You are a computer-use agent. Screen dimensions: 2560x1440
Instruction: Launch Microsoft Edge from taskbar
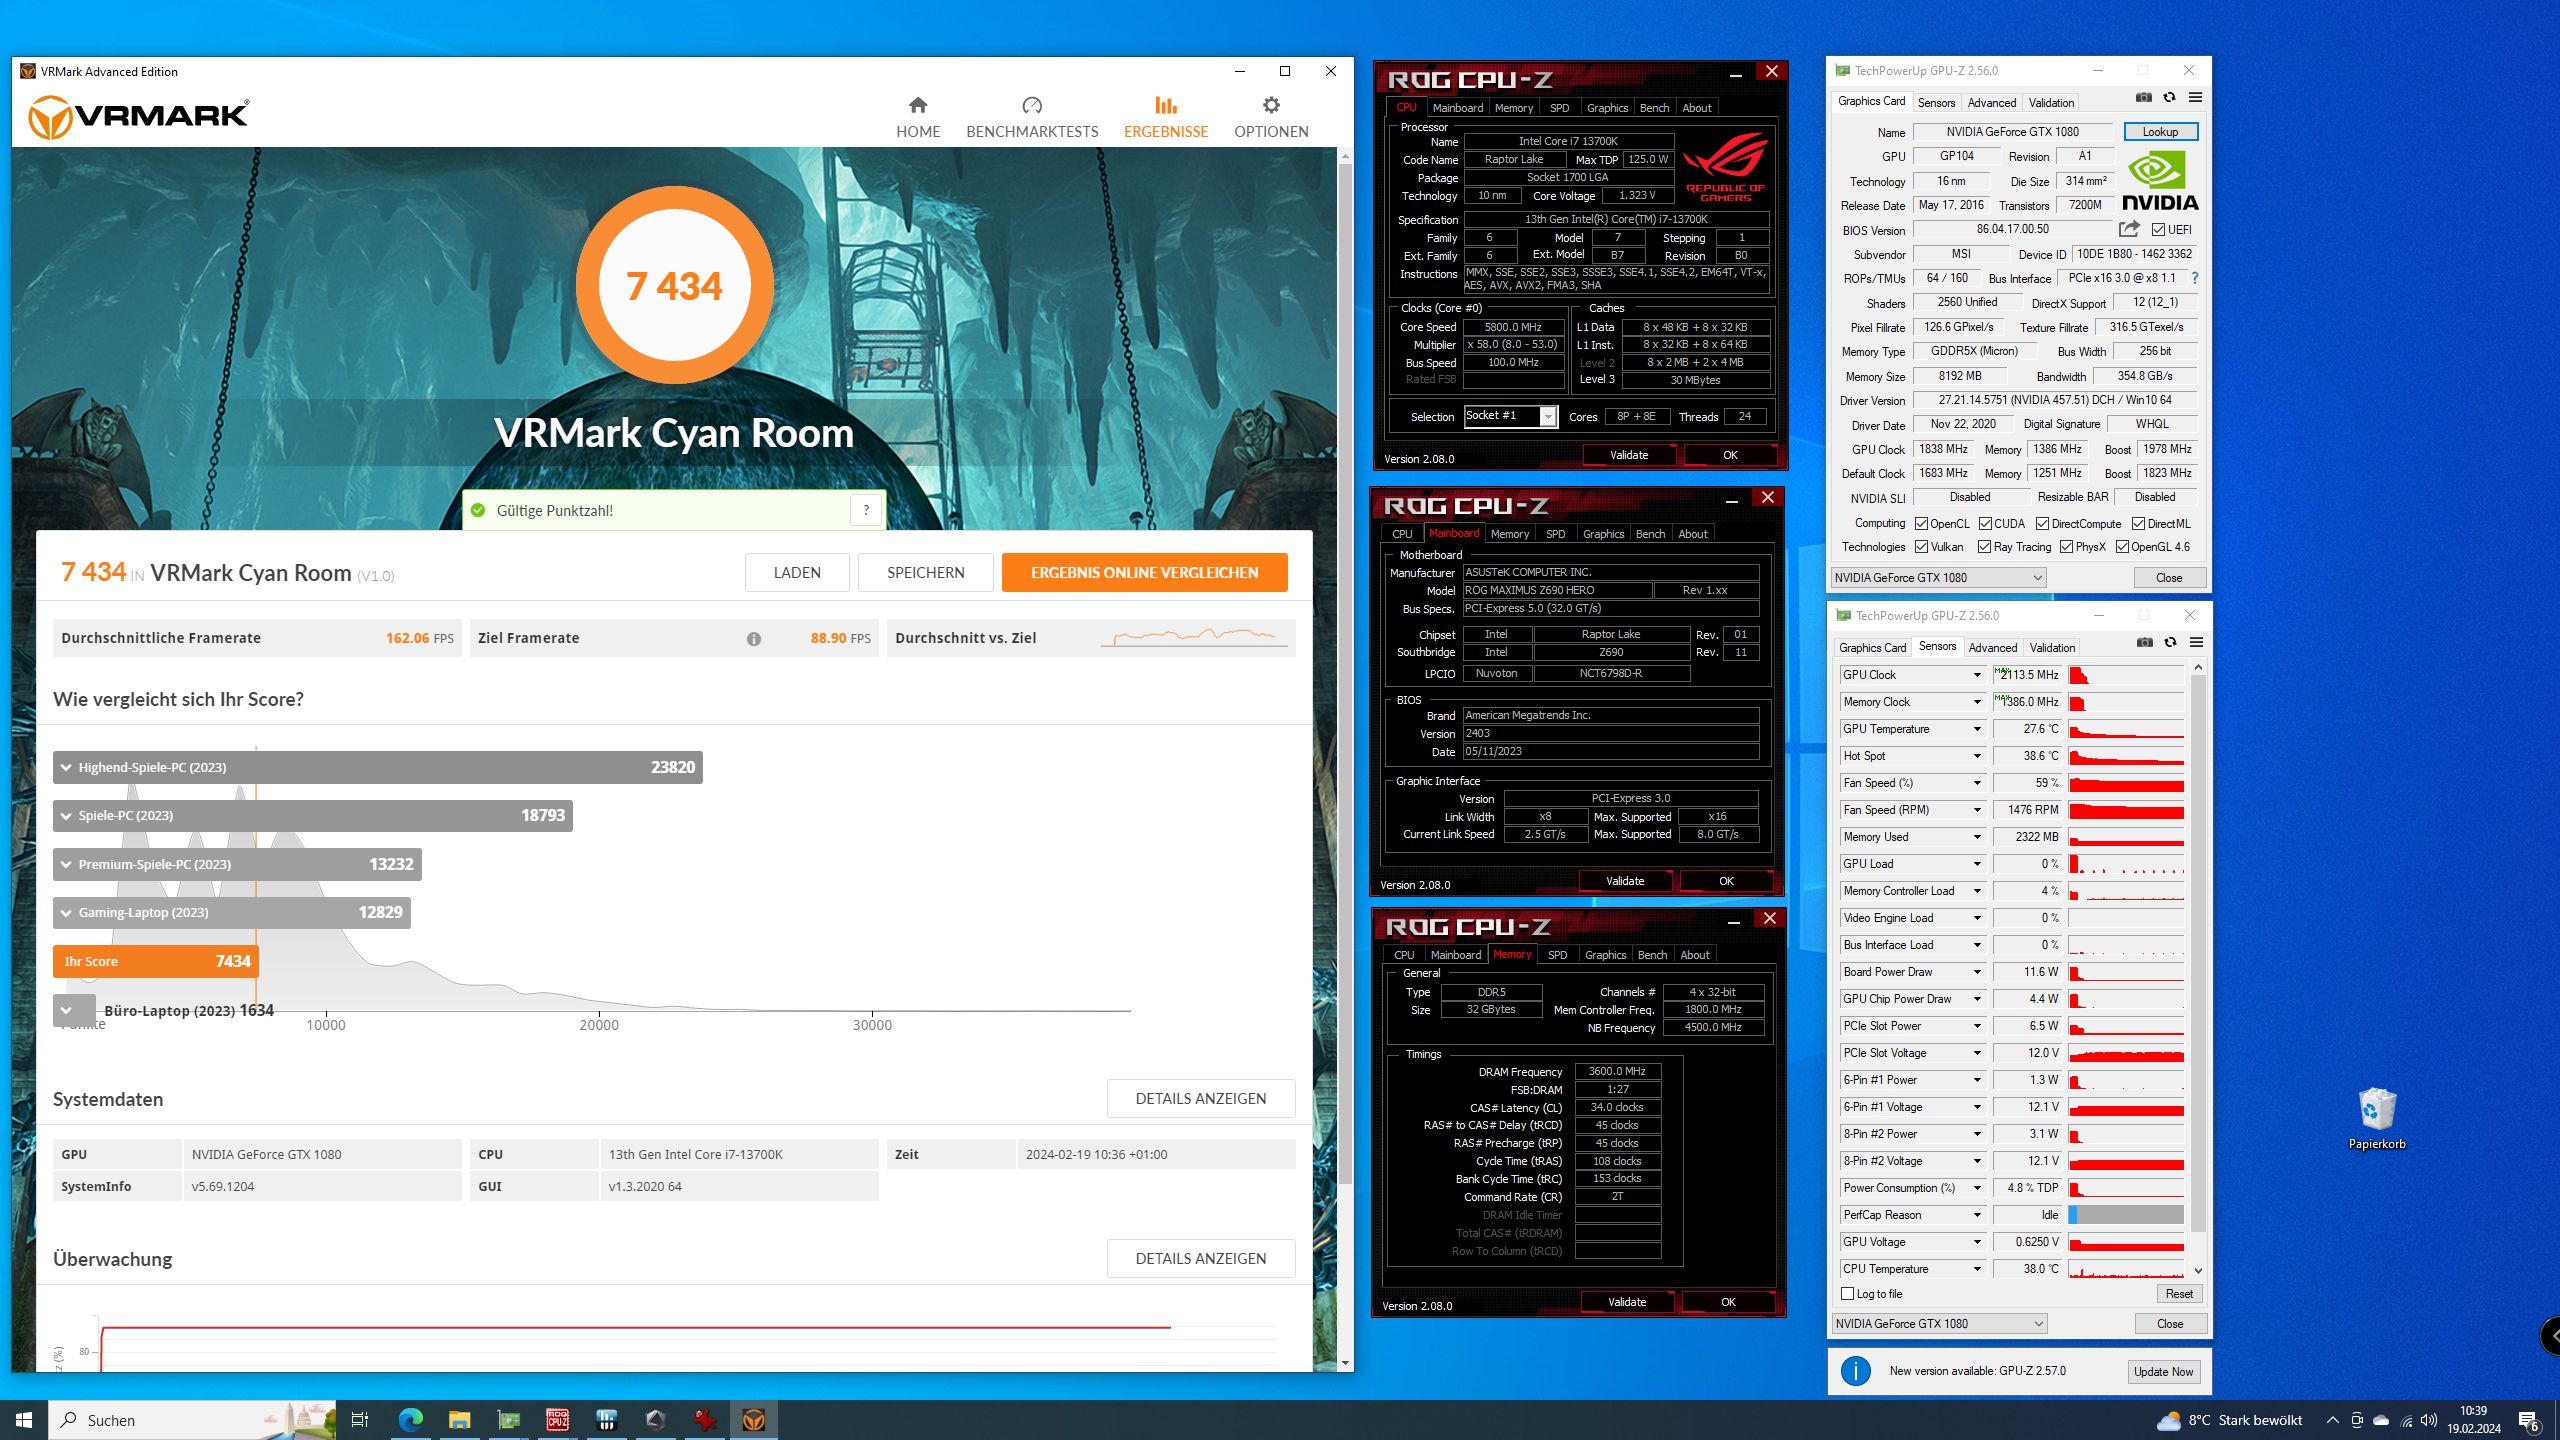(x=410, y=1420)
